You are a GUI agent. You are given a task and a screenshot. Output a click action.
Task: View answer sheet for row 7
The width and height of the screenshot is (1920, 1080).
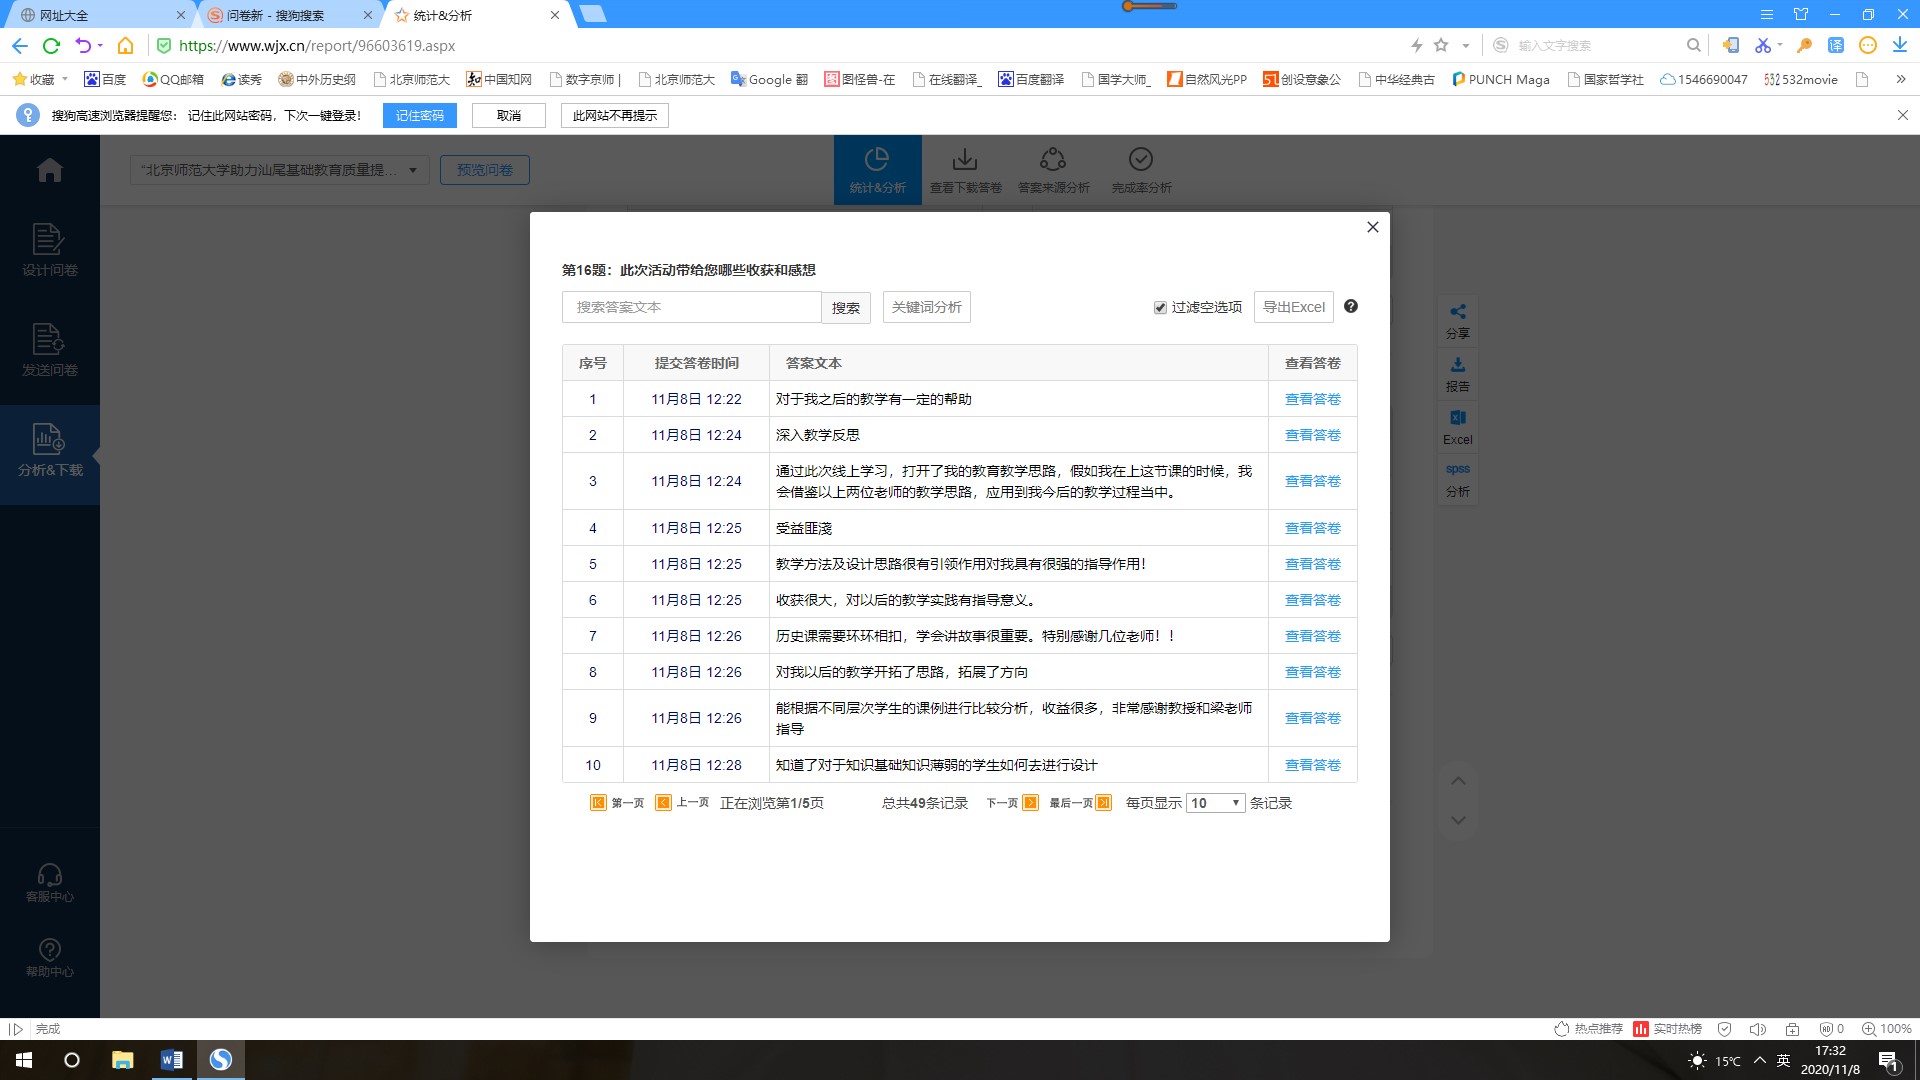click(1312, 636)
